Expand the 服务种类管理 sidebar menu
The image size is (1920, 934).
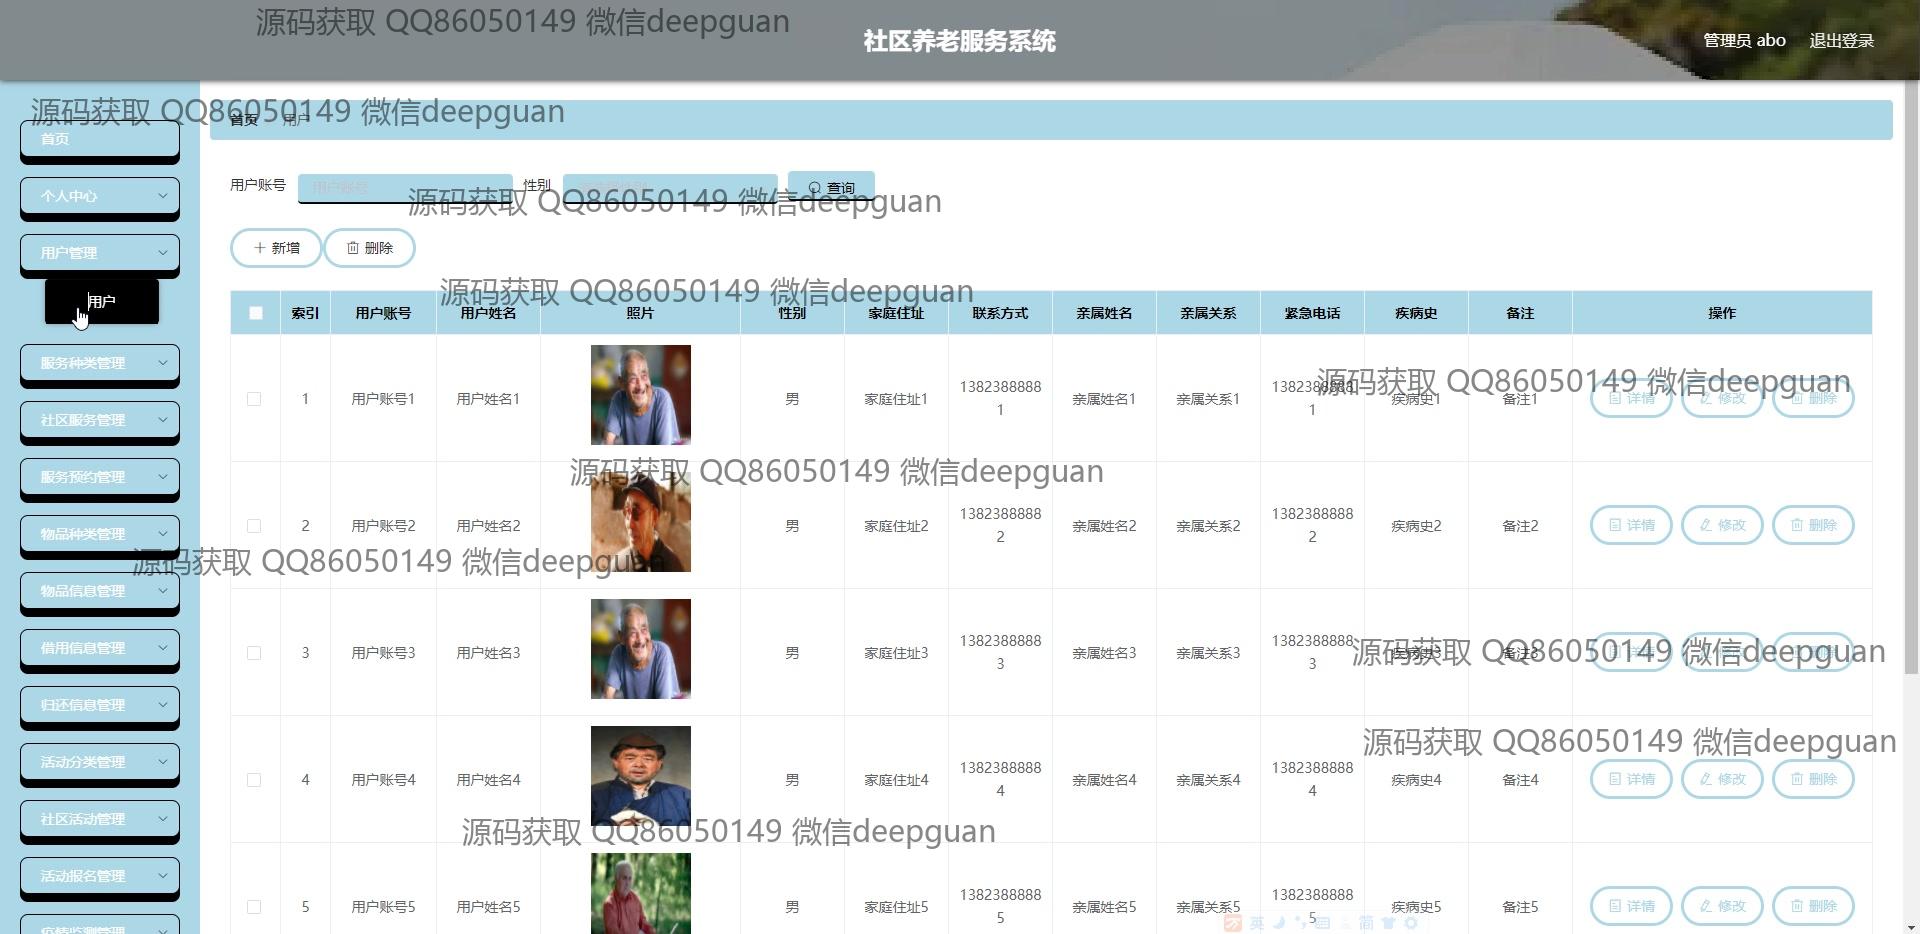(100, 363)
